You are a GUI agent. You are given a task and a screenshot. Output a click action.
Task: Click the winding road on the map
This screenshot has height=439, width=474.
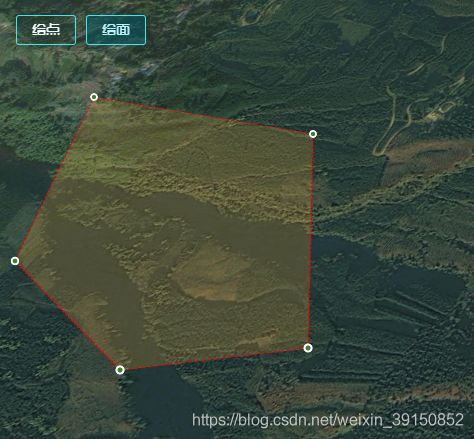coord(392,122)
